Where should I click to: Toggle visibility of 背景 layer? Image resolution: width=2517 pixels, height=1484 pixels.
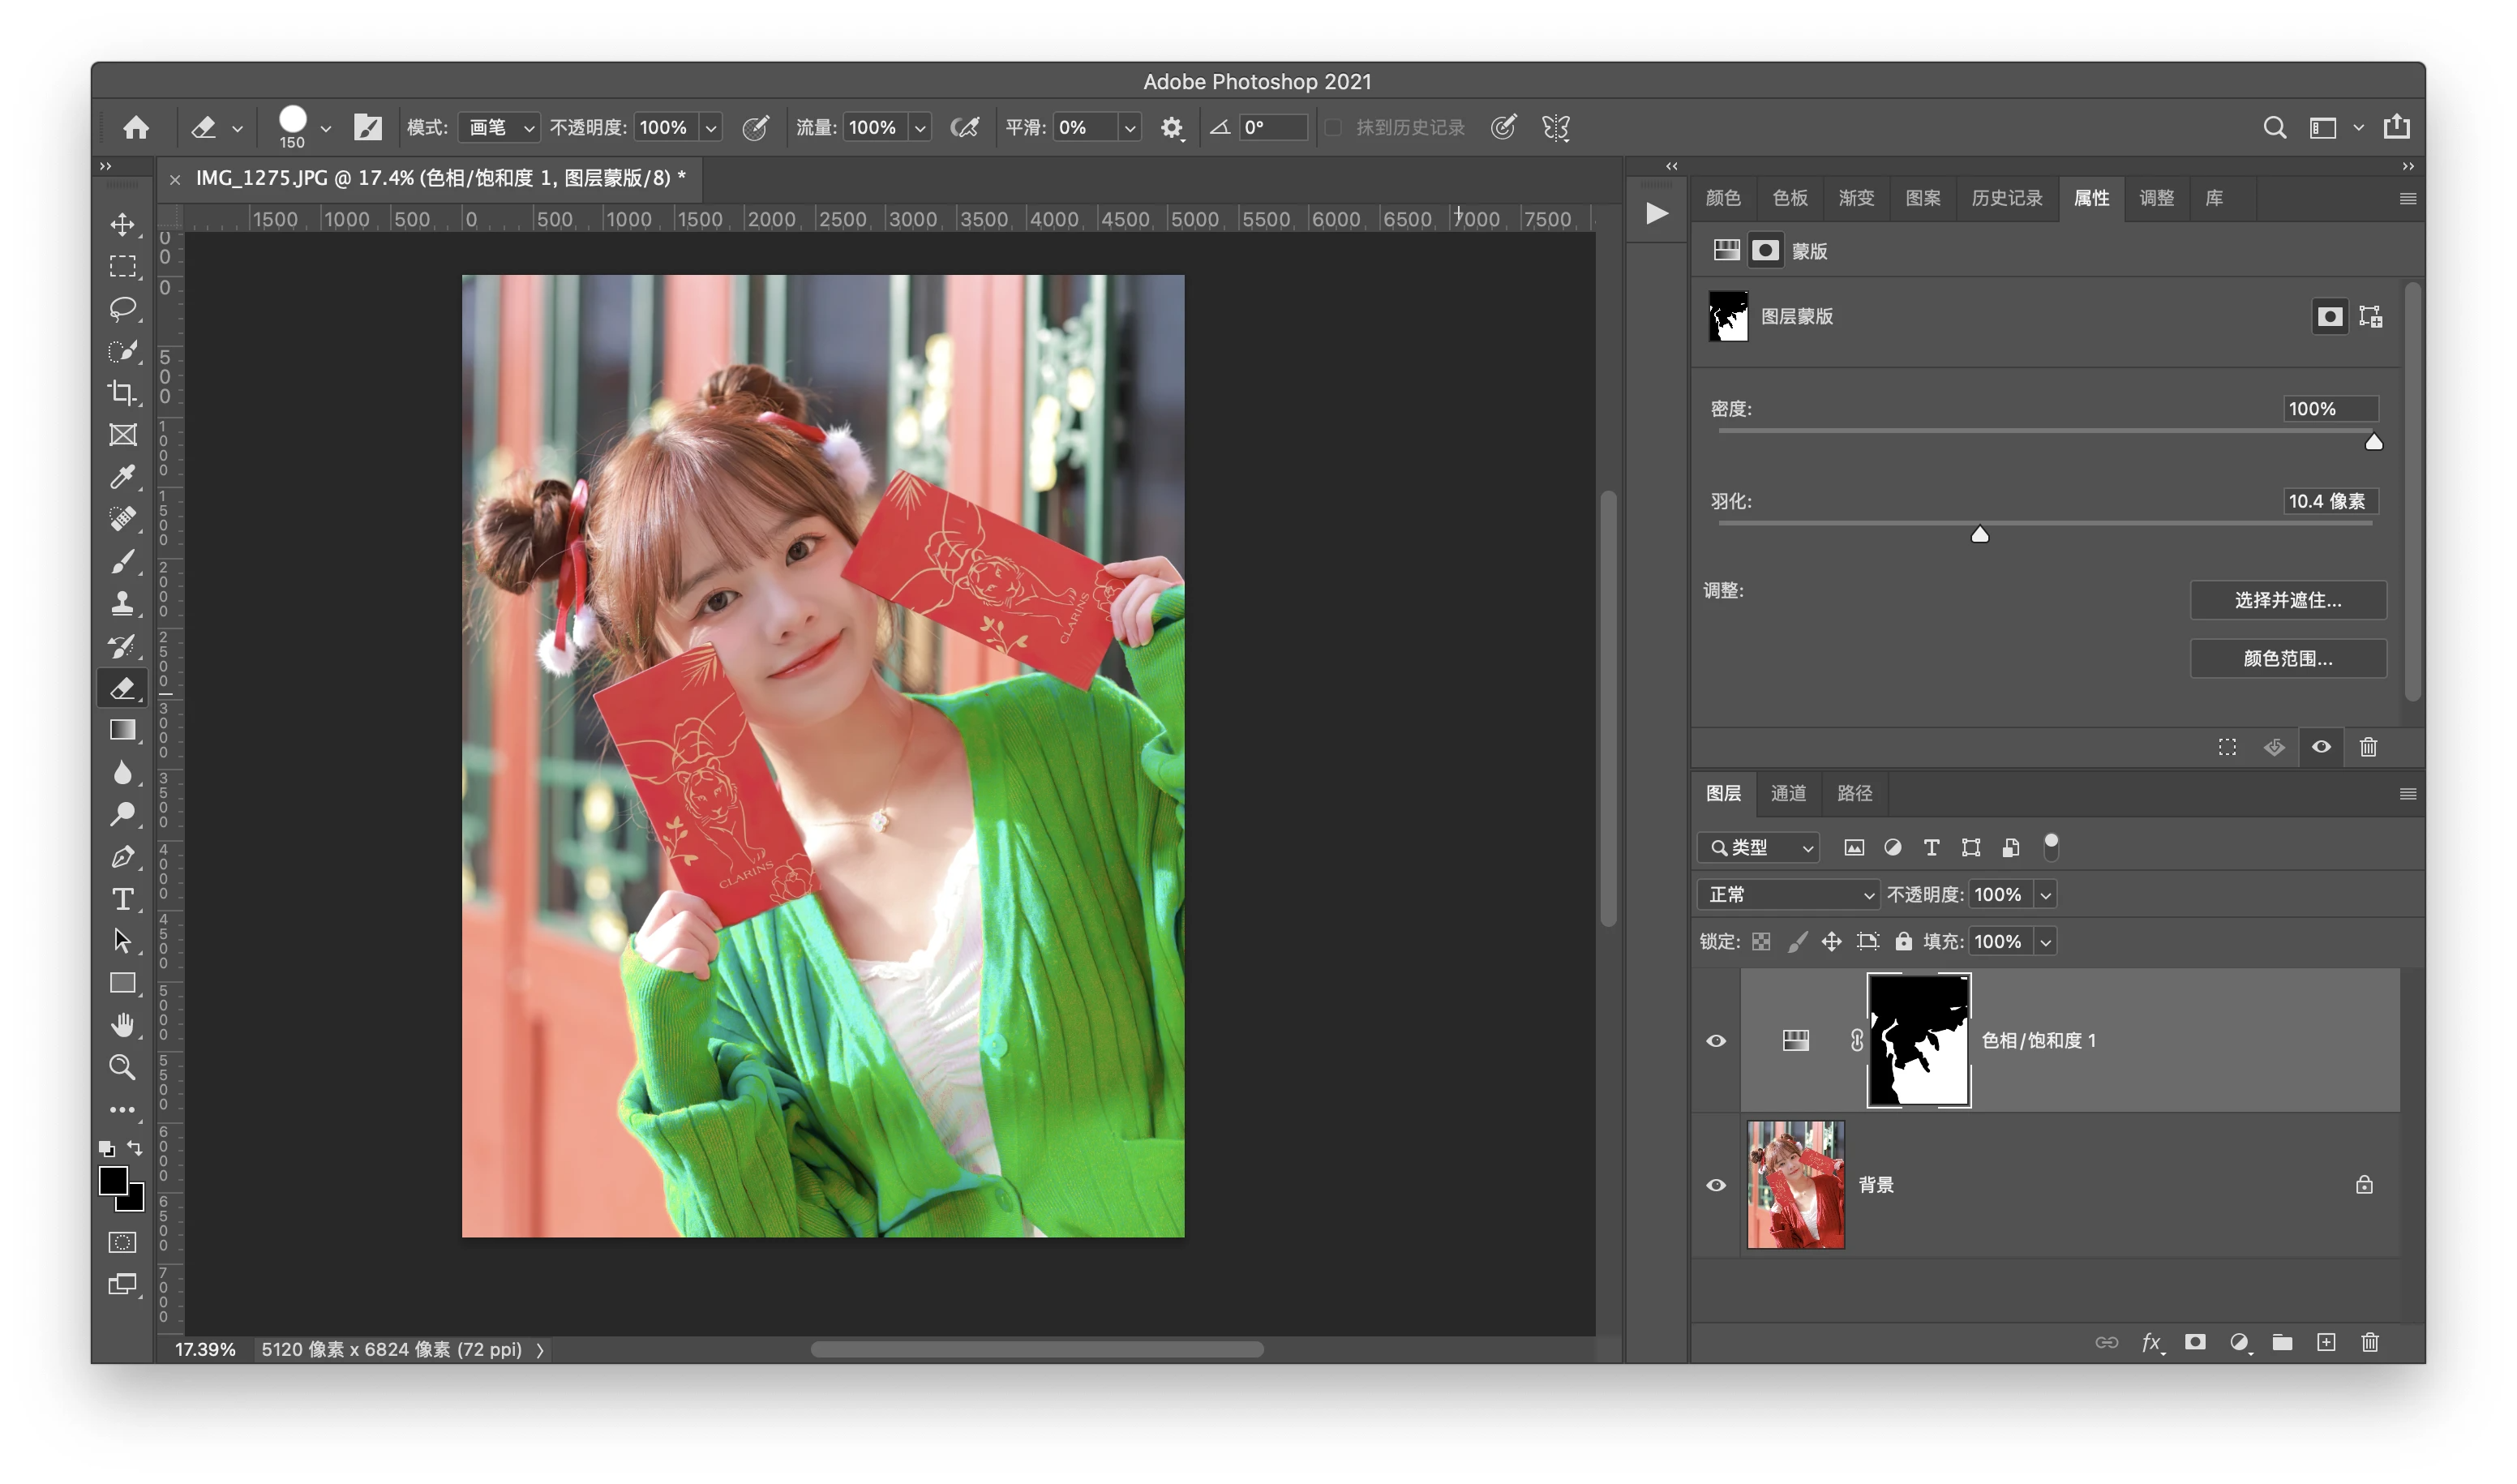pyautogui.click(x=1716, y=1185)
